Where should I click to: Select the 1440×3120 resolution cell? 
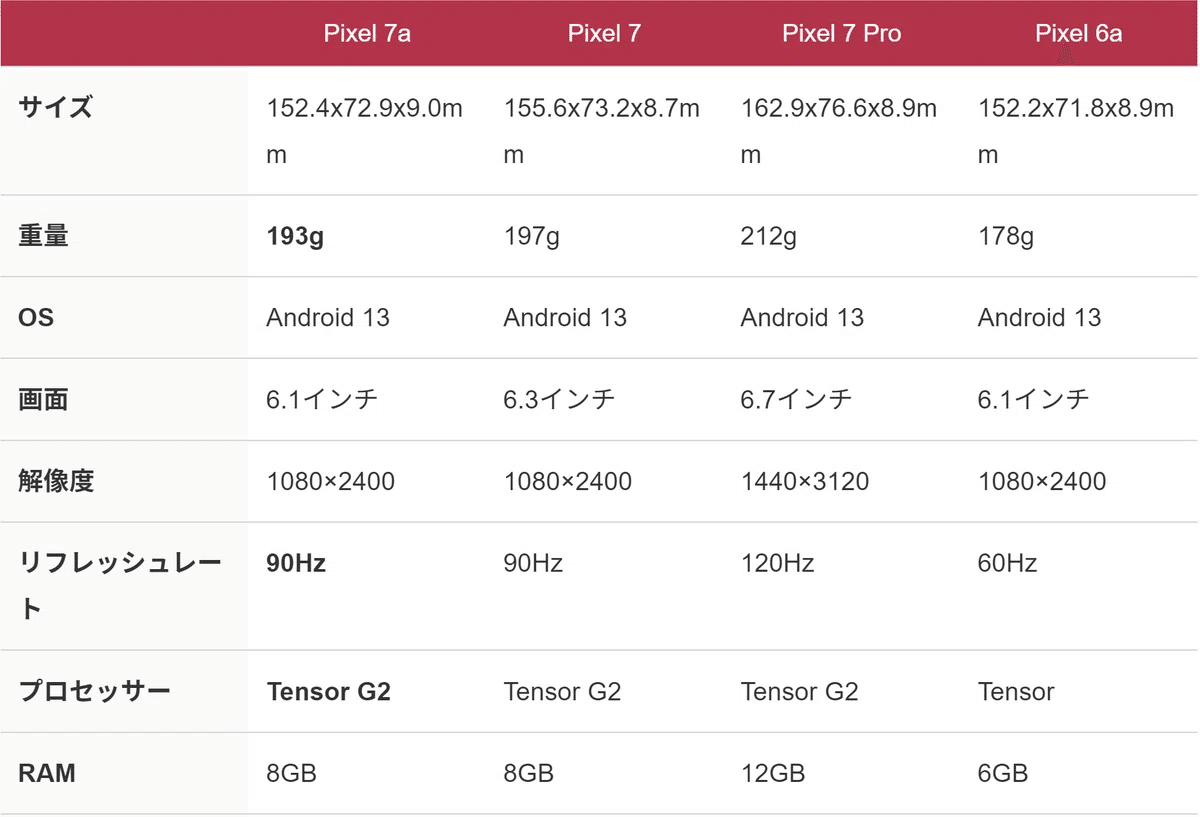(805, 482)
